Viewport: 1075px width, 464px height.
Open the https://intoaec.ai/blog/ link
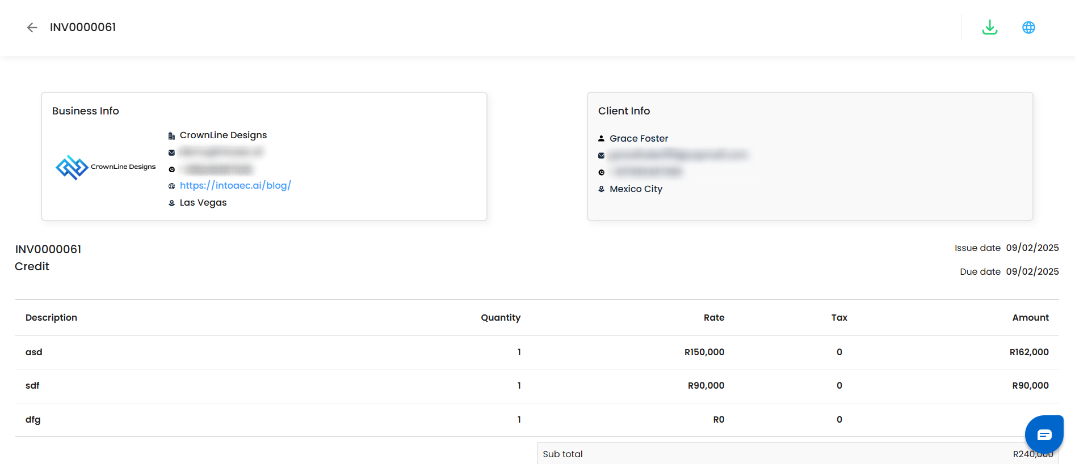(235, 186)
